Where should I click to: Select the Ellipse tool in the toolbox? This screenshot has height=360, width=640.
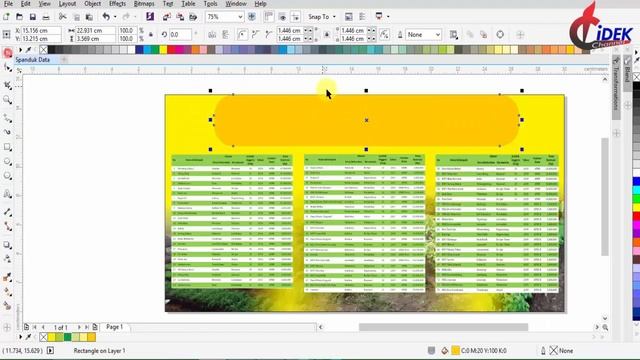(x=7, y=162)
